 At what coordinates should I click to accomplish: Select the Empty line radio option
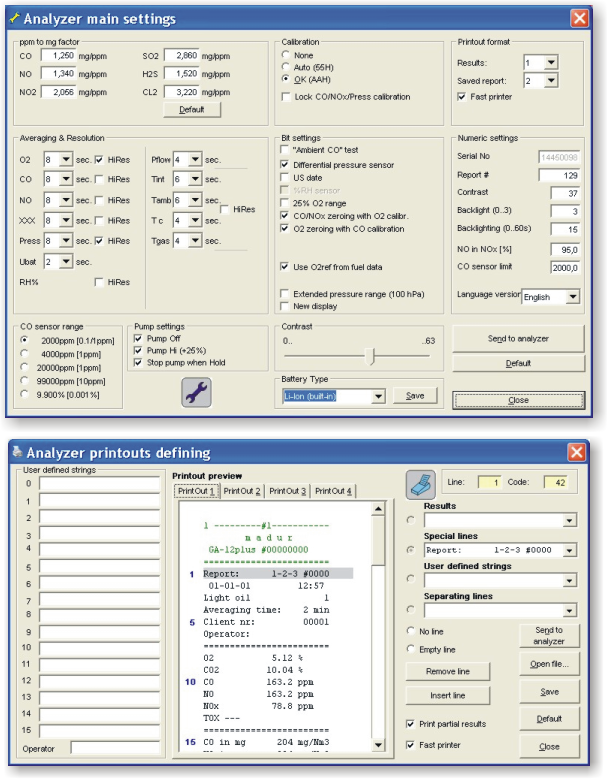tap(410, 649)
